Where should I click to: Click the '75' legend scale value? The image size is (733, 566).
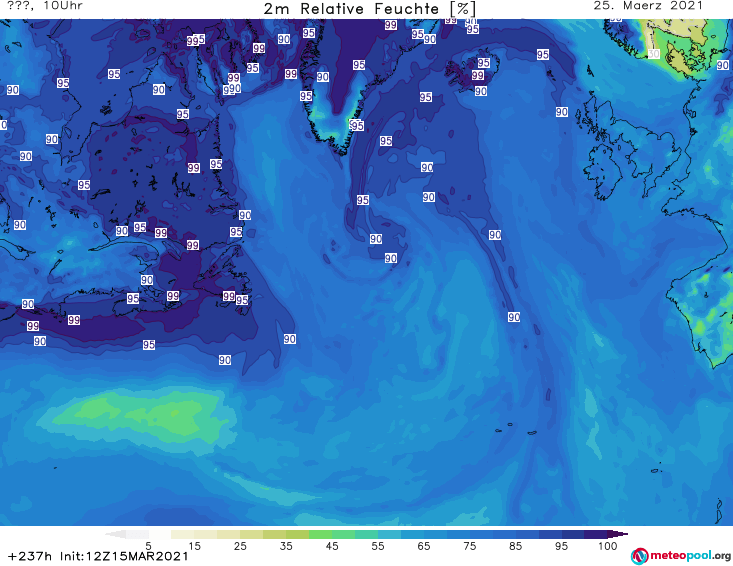click(x=469, y=546)
